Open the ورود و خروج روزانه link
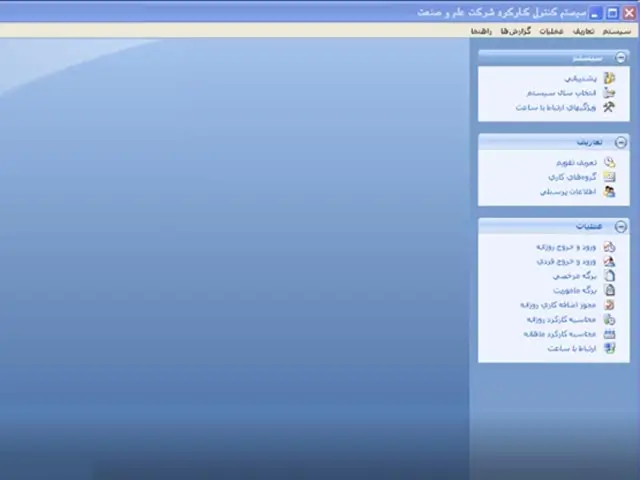This screenshot has width=640, height=480. 568,246
